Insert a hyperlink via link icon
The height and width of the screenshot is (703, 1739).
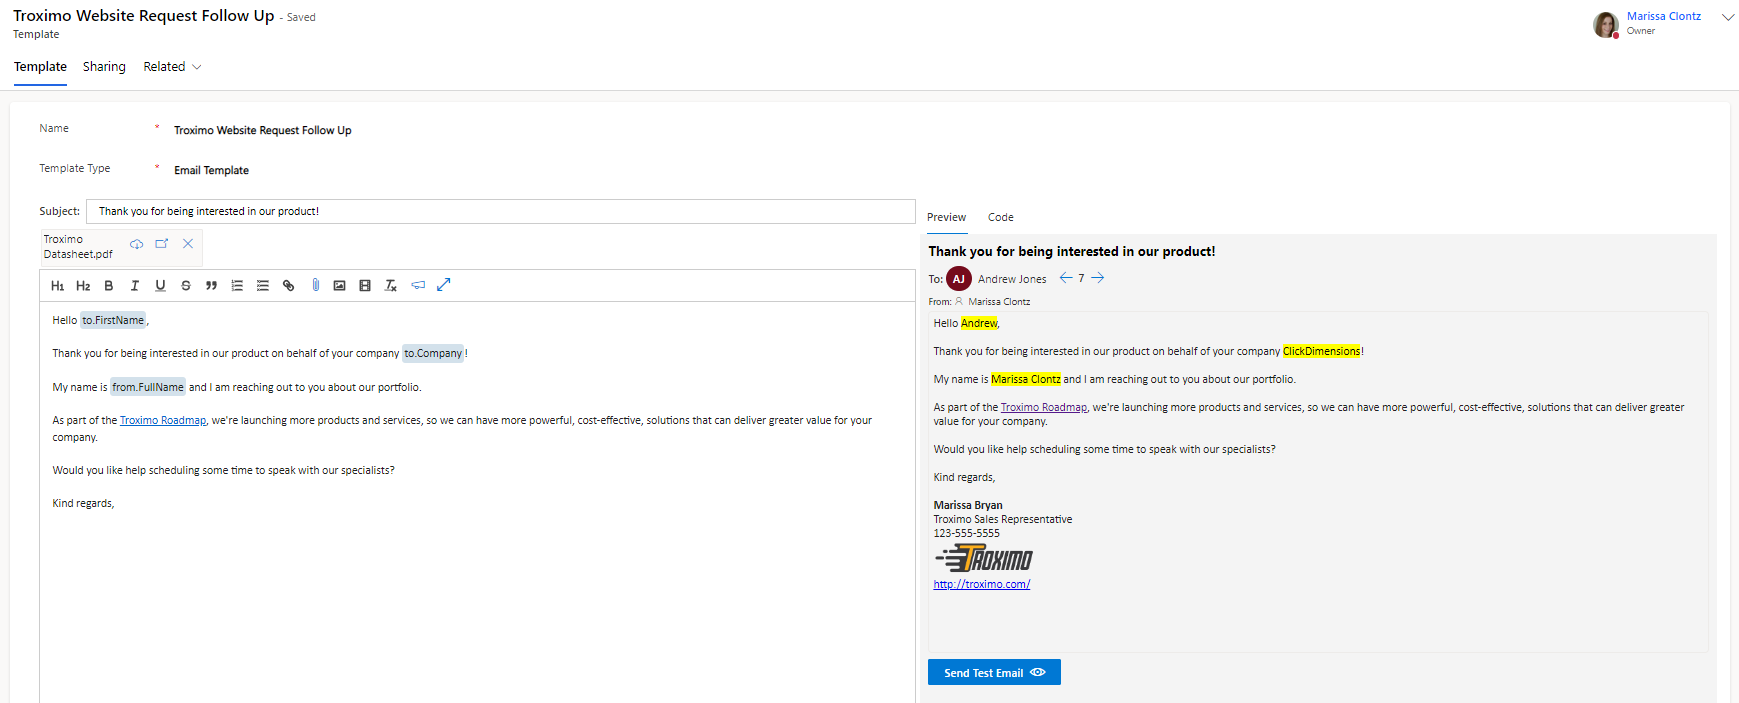tap(289, 286)
